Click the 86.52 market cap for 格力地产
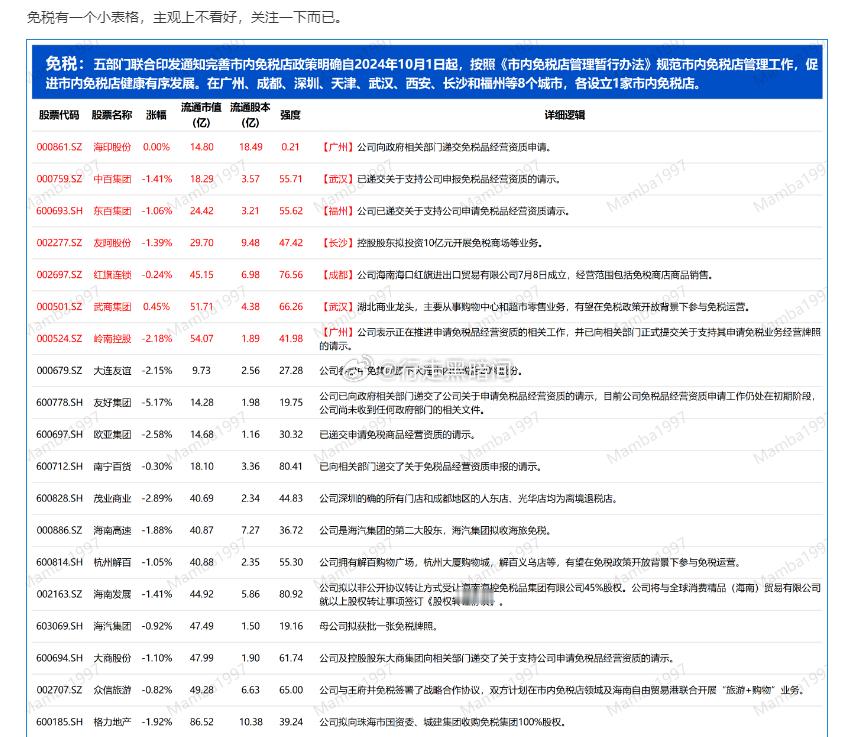The width and height of the screenshot is (857, 737). pyautogui.click(x=202, y=722)
